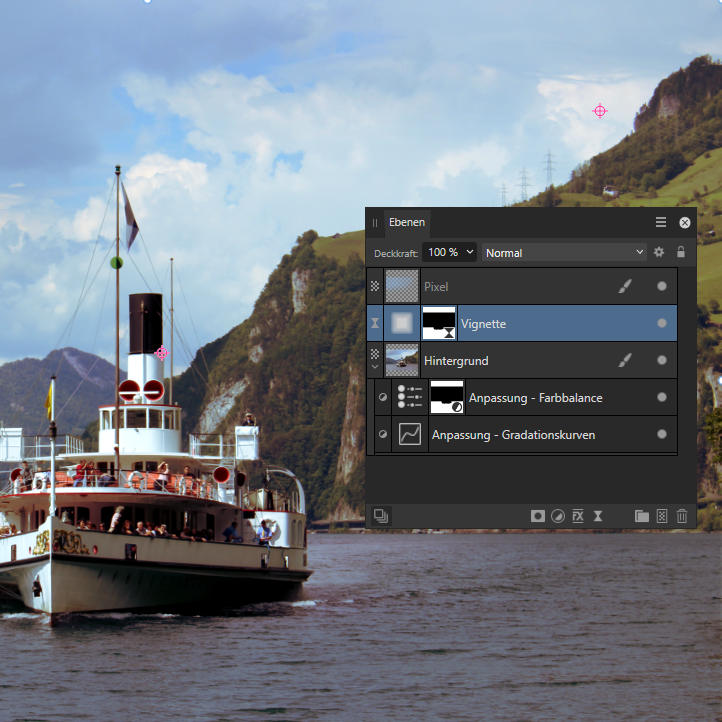The height and width of the screenshot is (722, 722).
Task: Select the Hintergrund layer name
Action: [456, 361]
